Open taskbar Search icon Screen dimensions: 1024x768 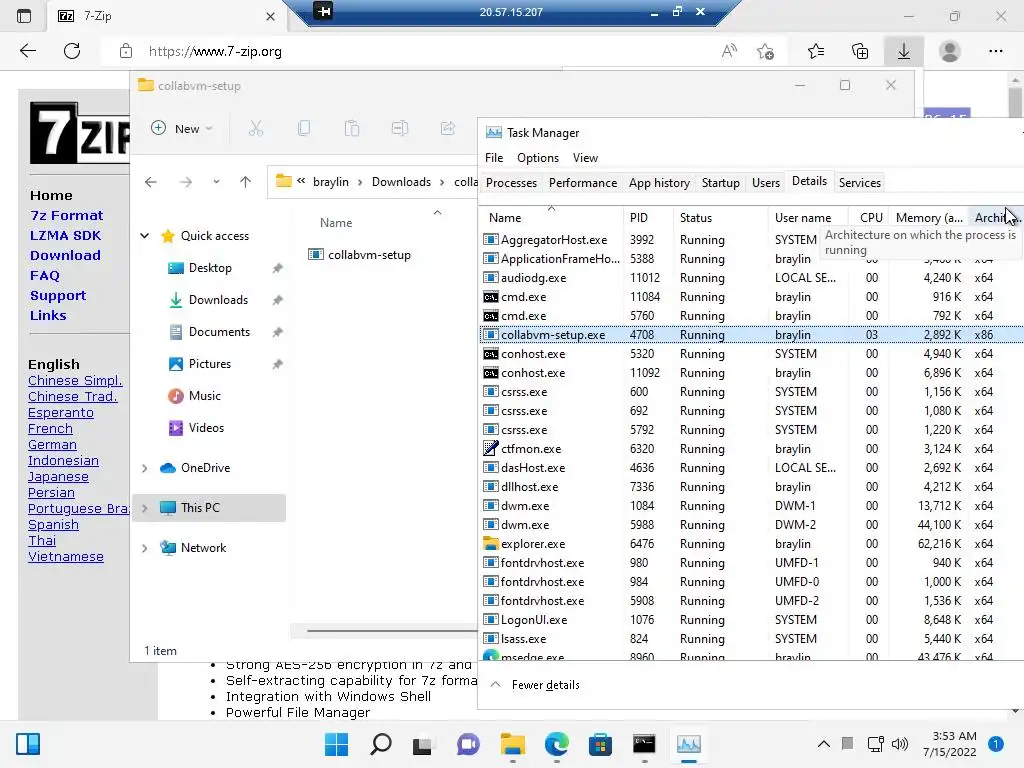[381, 744]
